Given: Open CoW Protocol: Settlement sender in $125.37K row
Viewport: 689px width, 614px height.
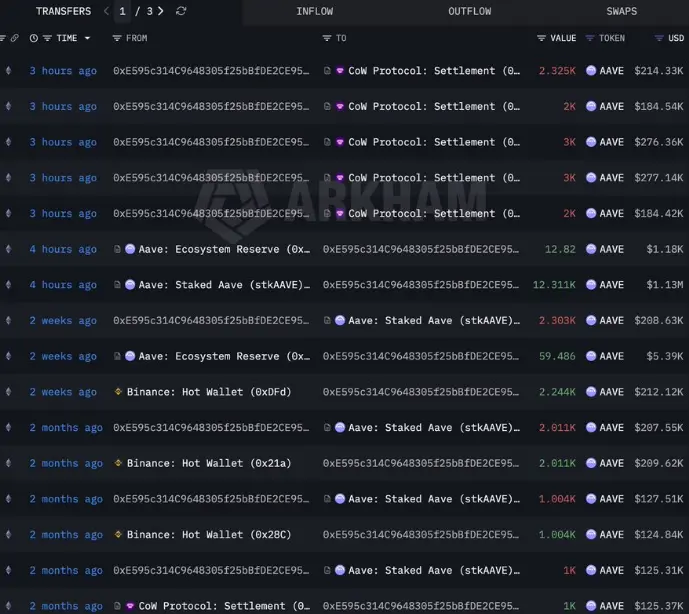Looking at the screenshot, I should pos(224,606).
